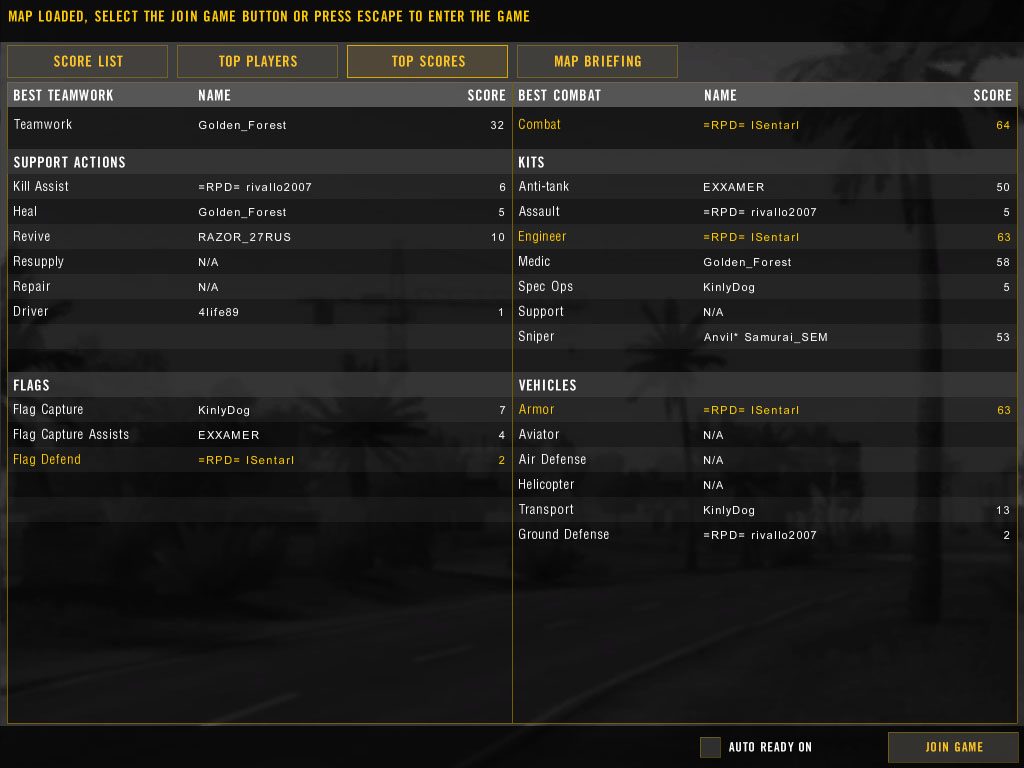Select the Top Scores tab
Viewport: 1024px width, 768px height.
pos(428,62)
